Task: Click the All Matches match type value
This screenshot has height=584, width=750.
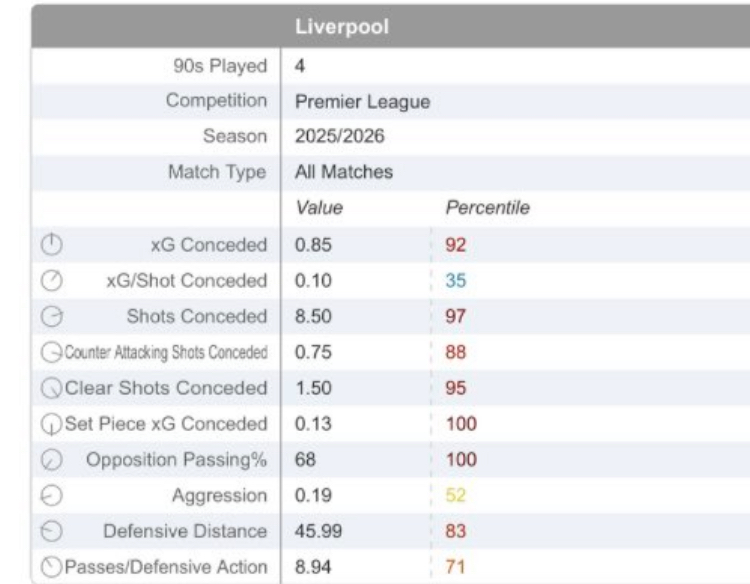Action: point(343,172)
